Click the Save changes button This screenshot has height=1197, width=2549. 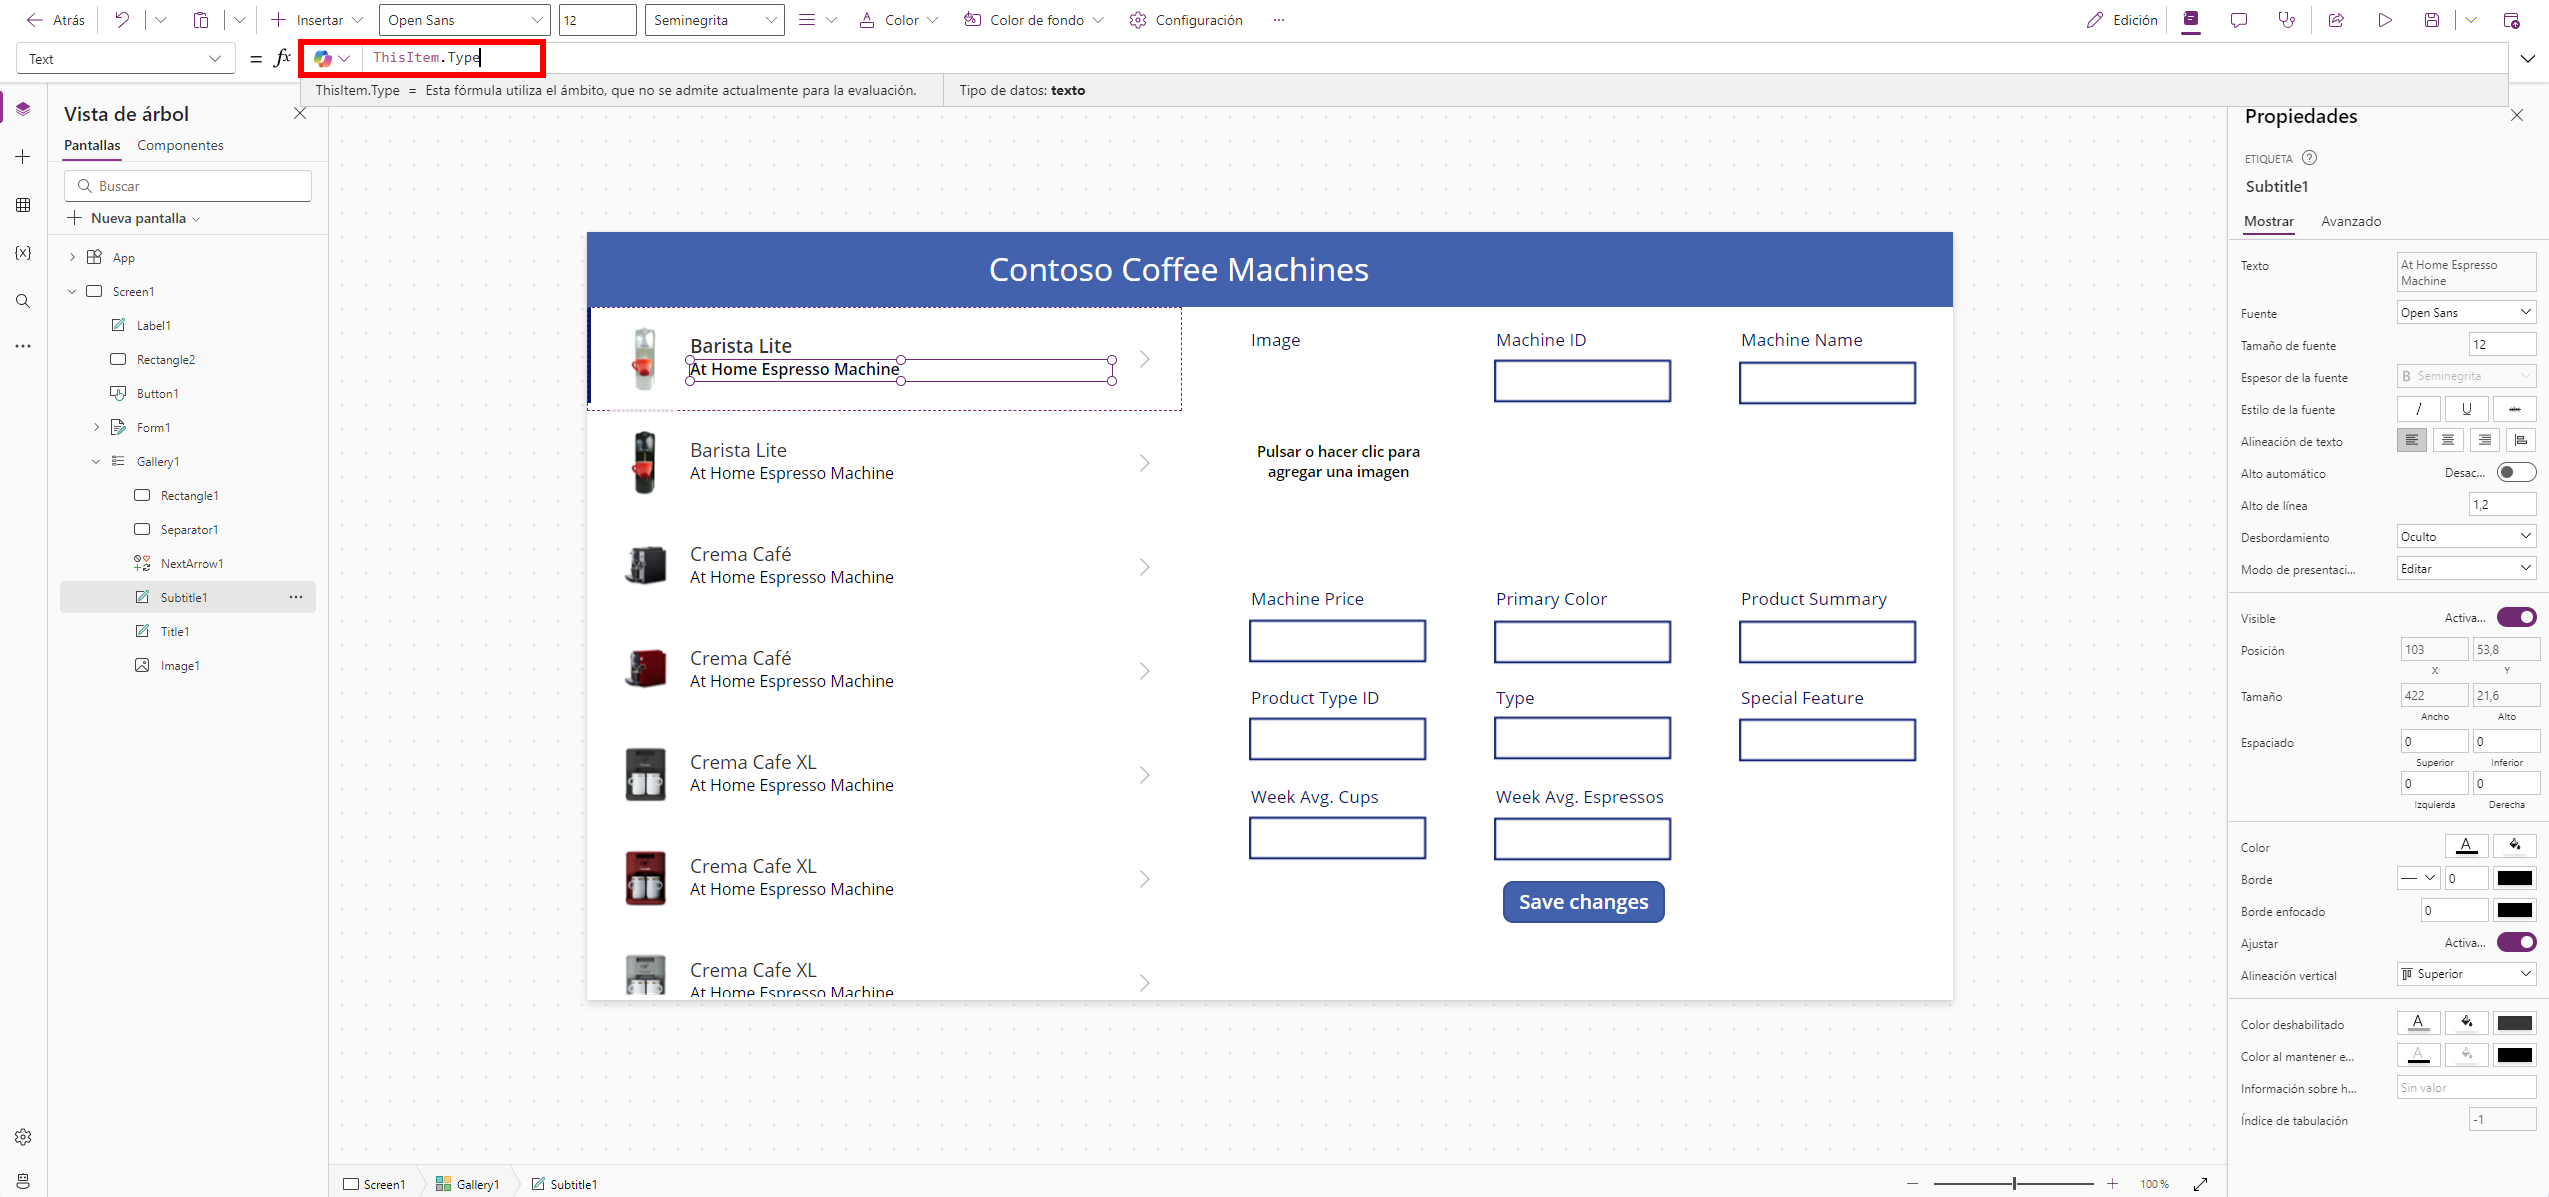click(x=1583, y=902)
